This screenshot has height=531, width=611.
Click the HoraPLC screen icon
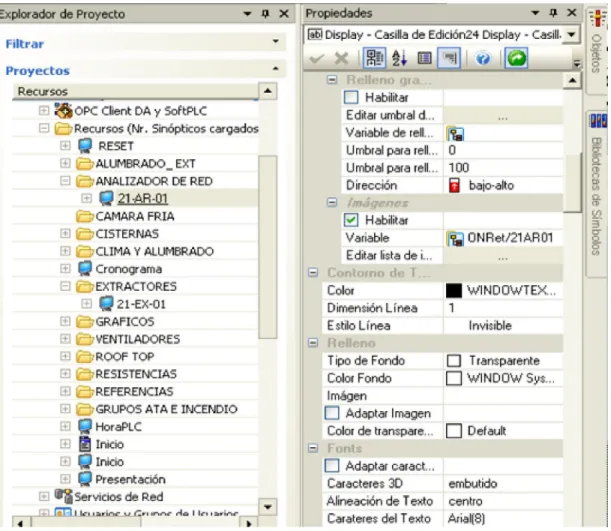tap(85, 427)
